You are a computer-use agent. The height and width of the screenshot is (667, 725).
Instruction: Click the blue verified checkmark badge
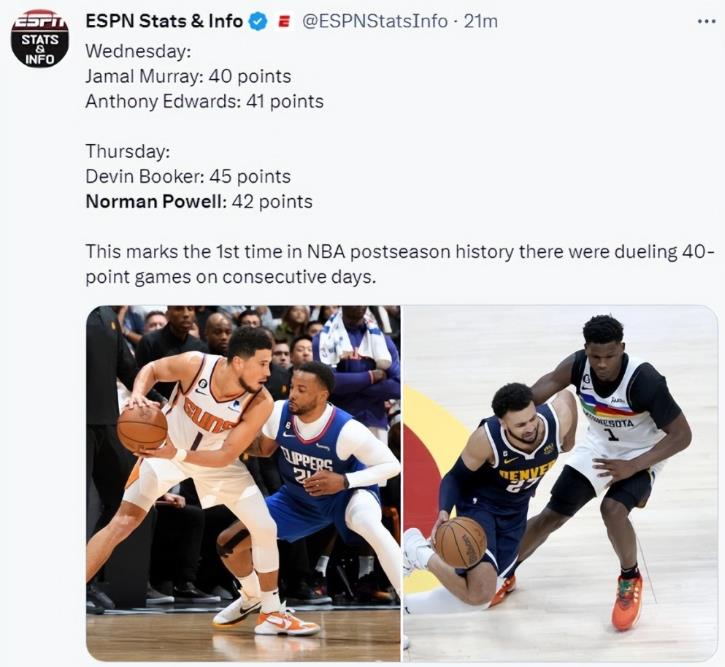(258, 22)
